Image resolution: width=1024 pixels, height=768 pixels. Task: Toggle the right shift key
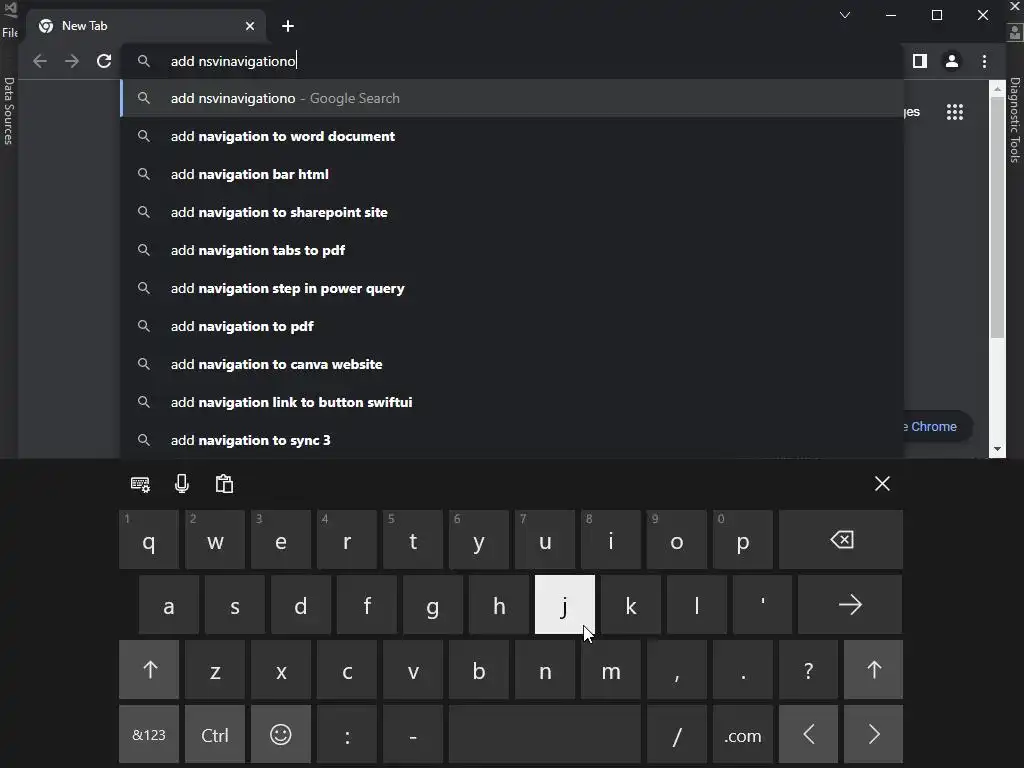click(x=874, y=670)
